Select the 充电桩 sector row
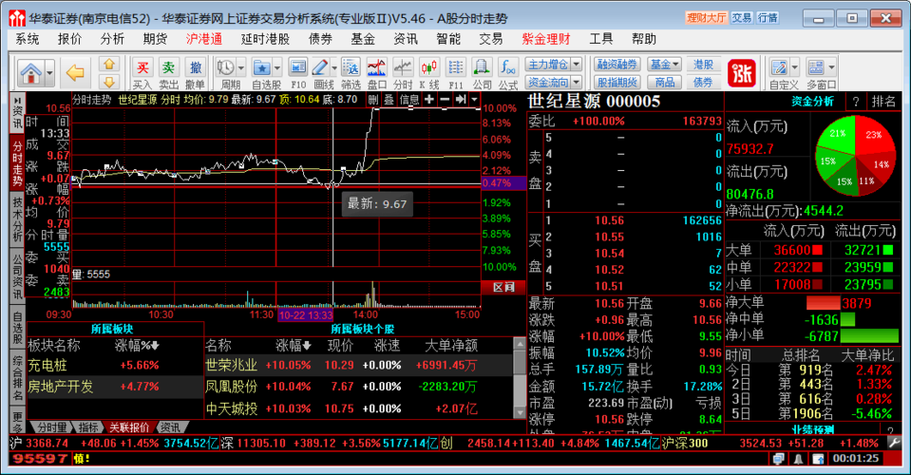Viewport: 911px width, 475px height. pyautogui.click(x=115, y=365)
